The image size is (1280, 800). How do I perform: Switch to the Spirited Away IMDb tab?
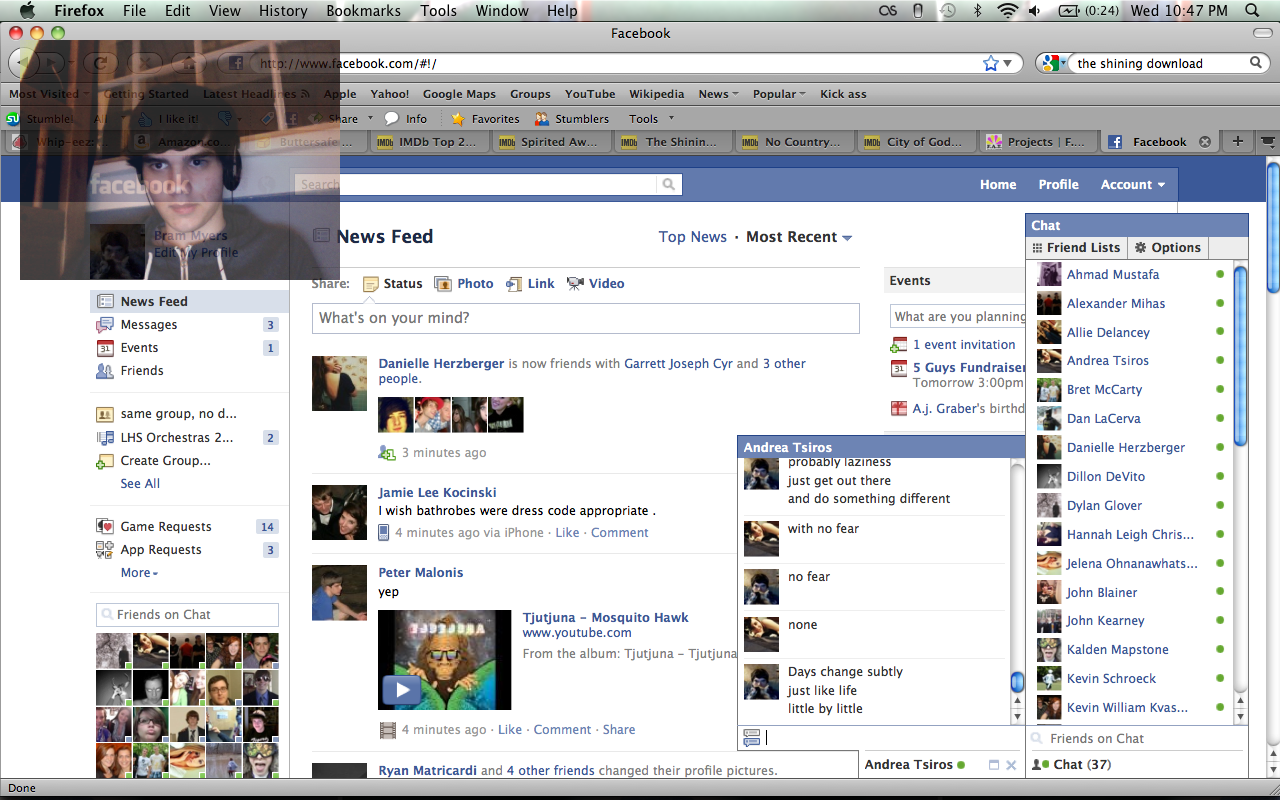point(550,142)
